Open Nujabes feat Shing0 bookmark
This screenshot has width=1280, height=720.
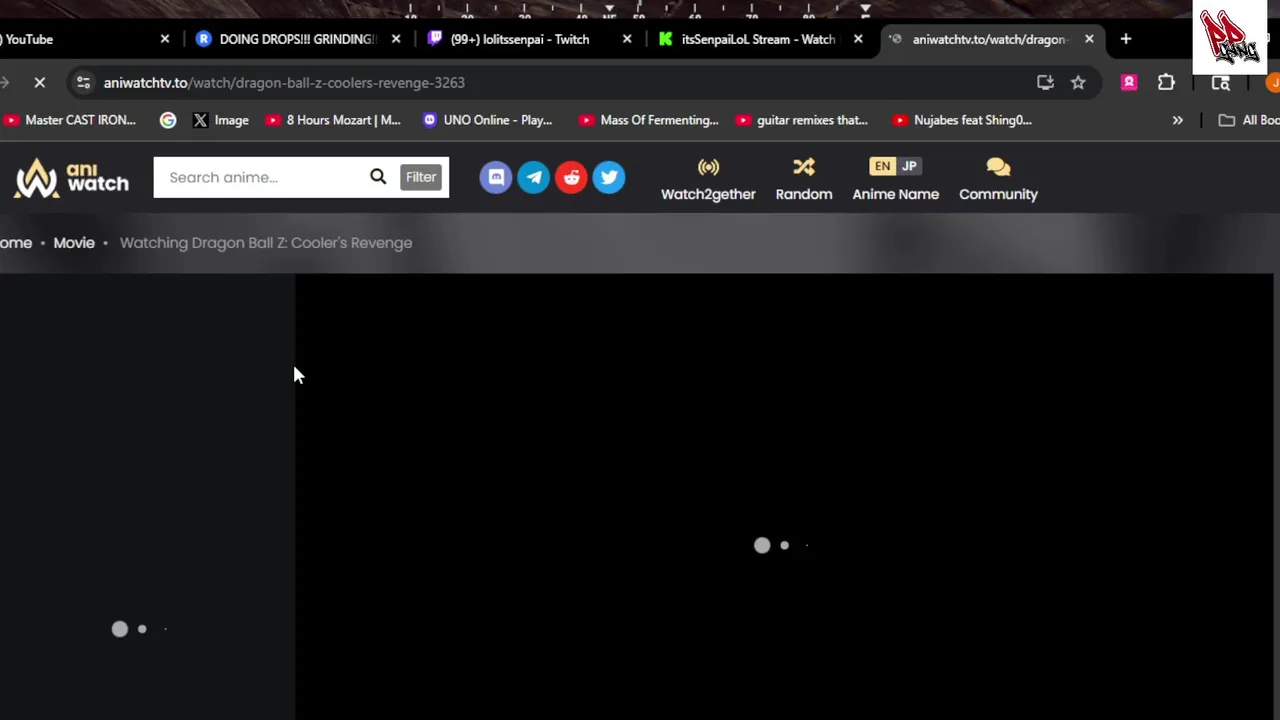tap(962, 120)
